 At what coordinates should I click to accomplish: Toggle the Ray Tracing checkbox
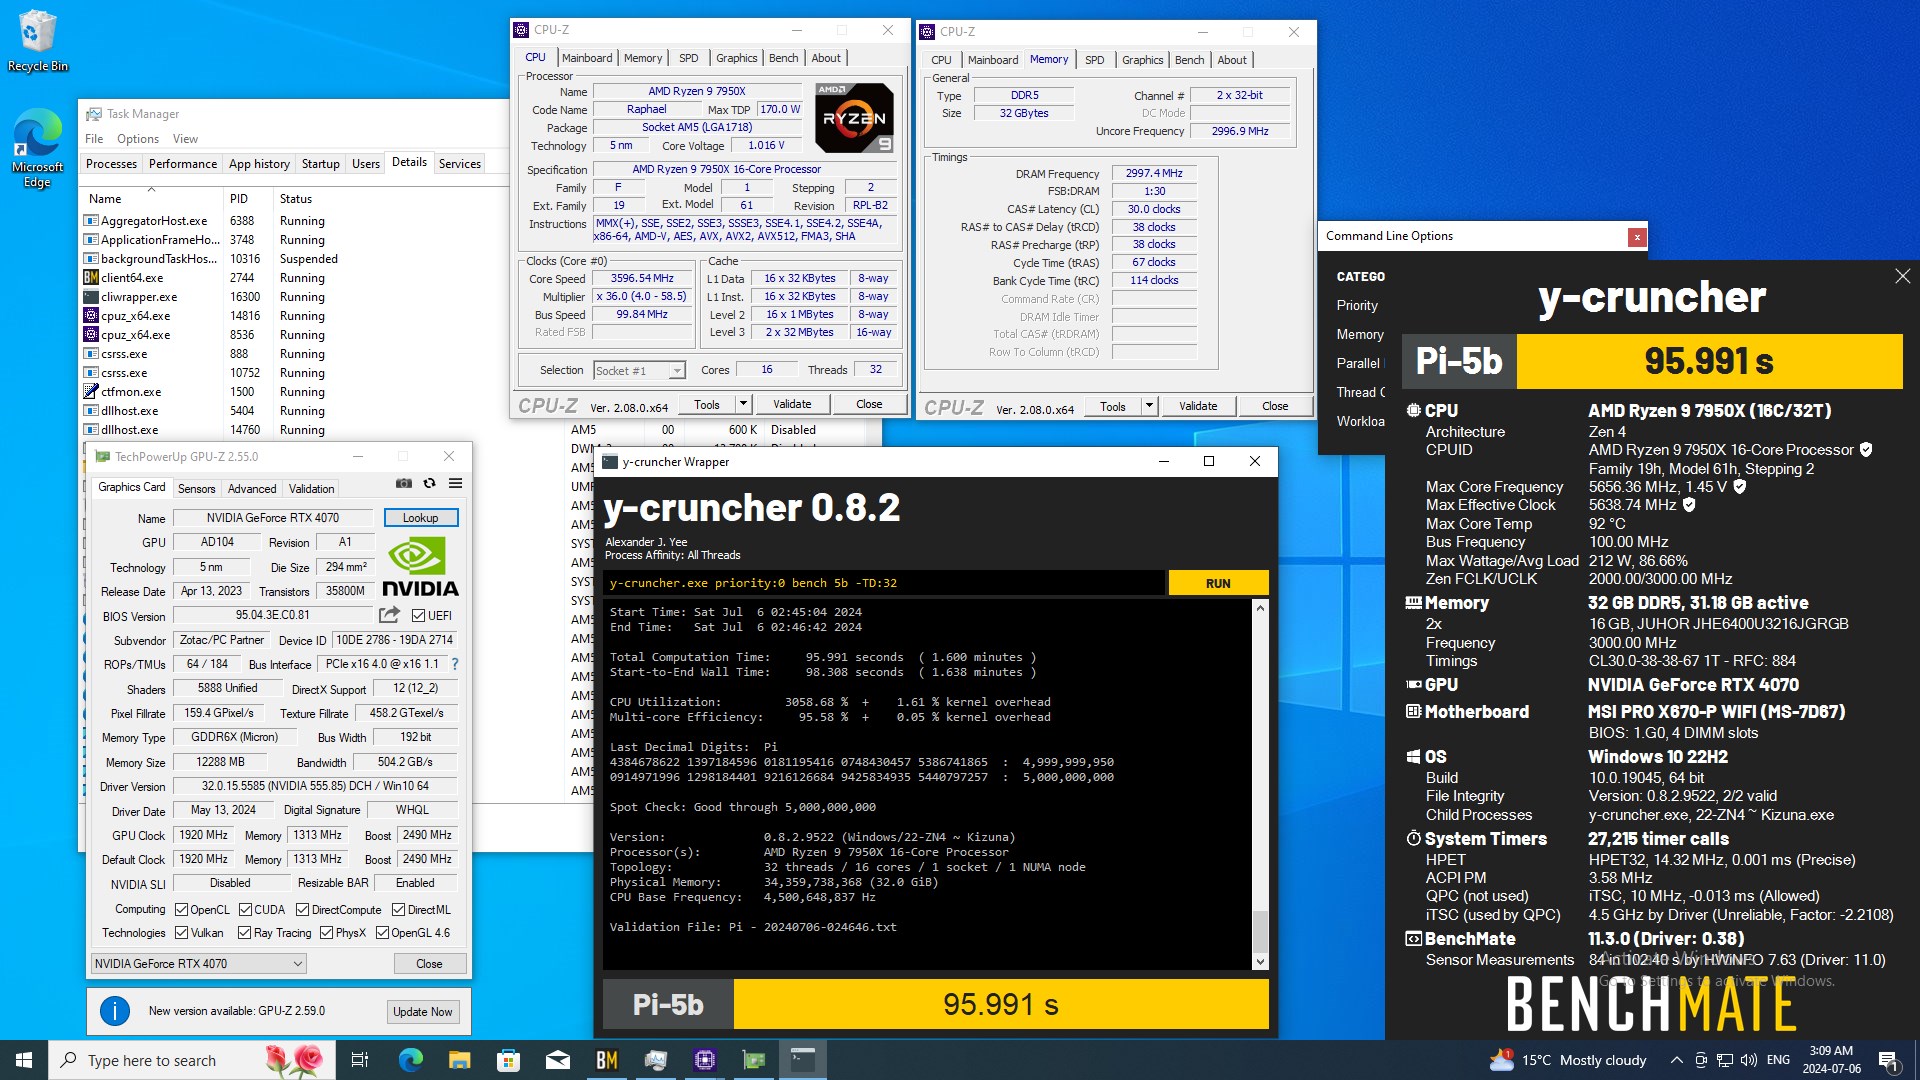(x=244, y=933)
